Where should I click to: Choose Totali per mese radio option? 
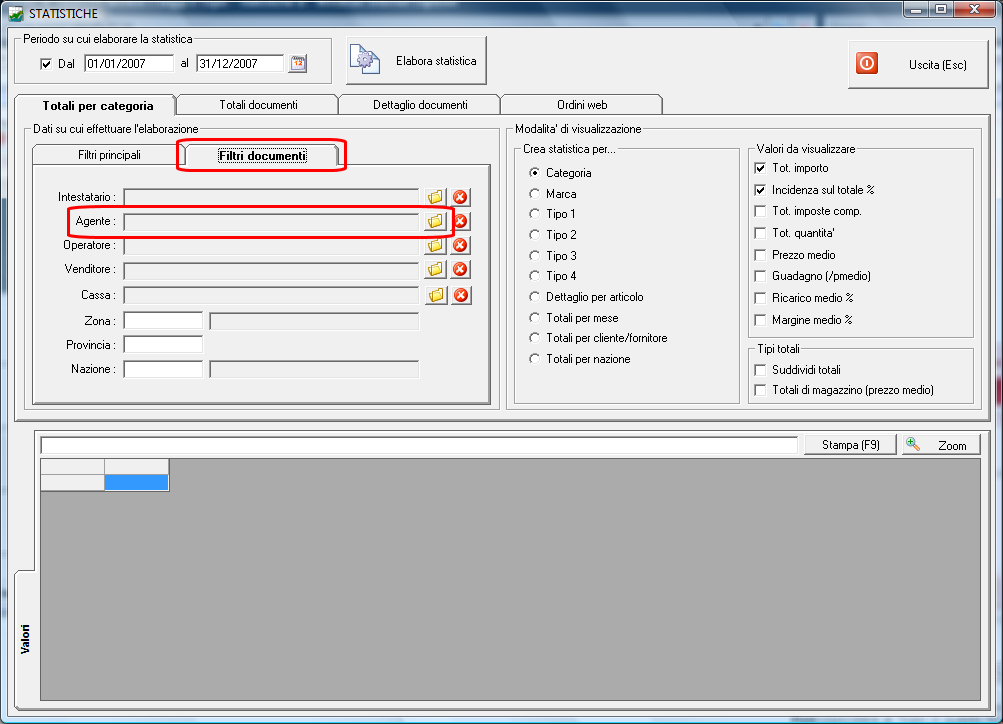[534, 318]
